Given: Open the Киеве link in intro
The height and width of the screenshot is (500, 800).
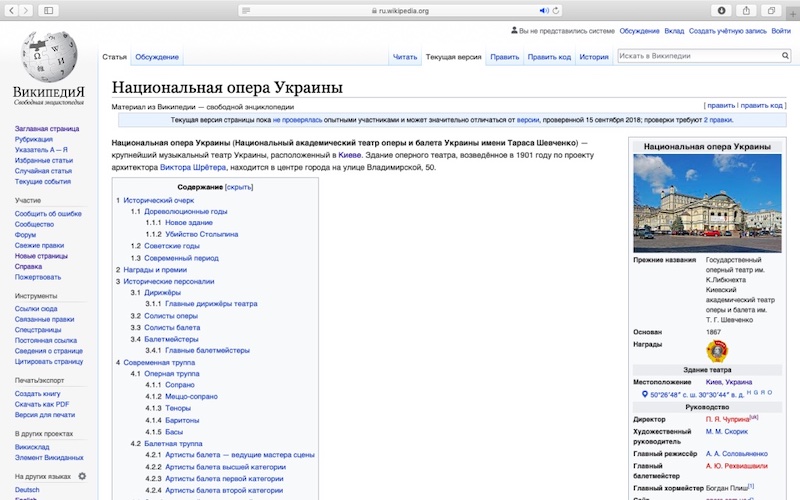Looking at the screenshot, I should point(349,155).
